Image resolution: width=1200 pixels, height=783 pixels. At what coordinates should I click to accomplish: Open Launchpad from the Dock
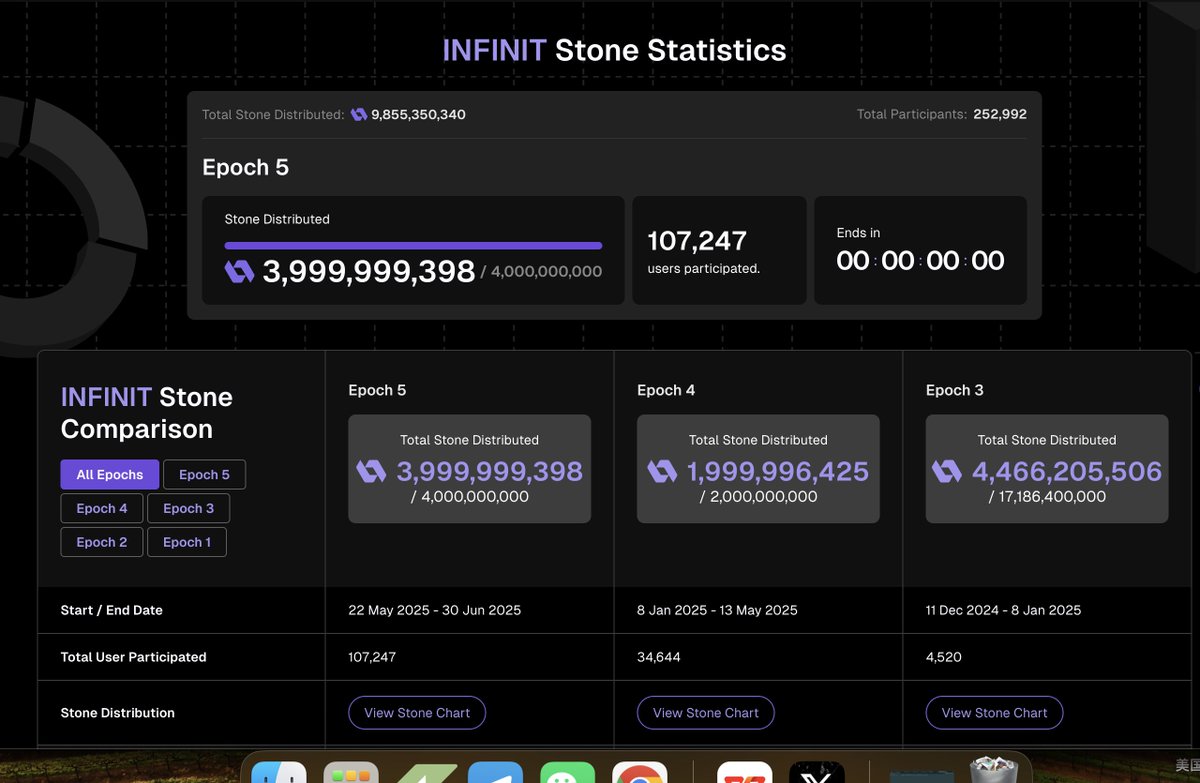pyautogui.click(x=351, y=773)
